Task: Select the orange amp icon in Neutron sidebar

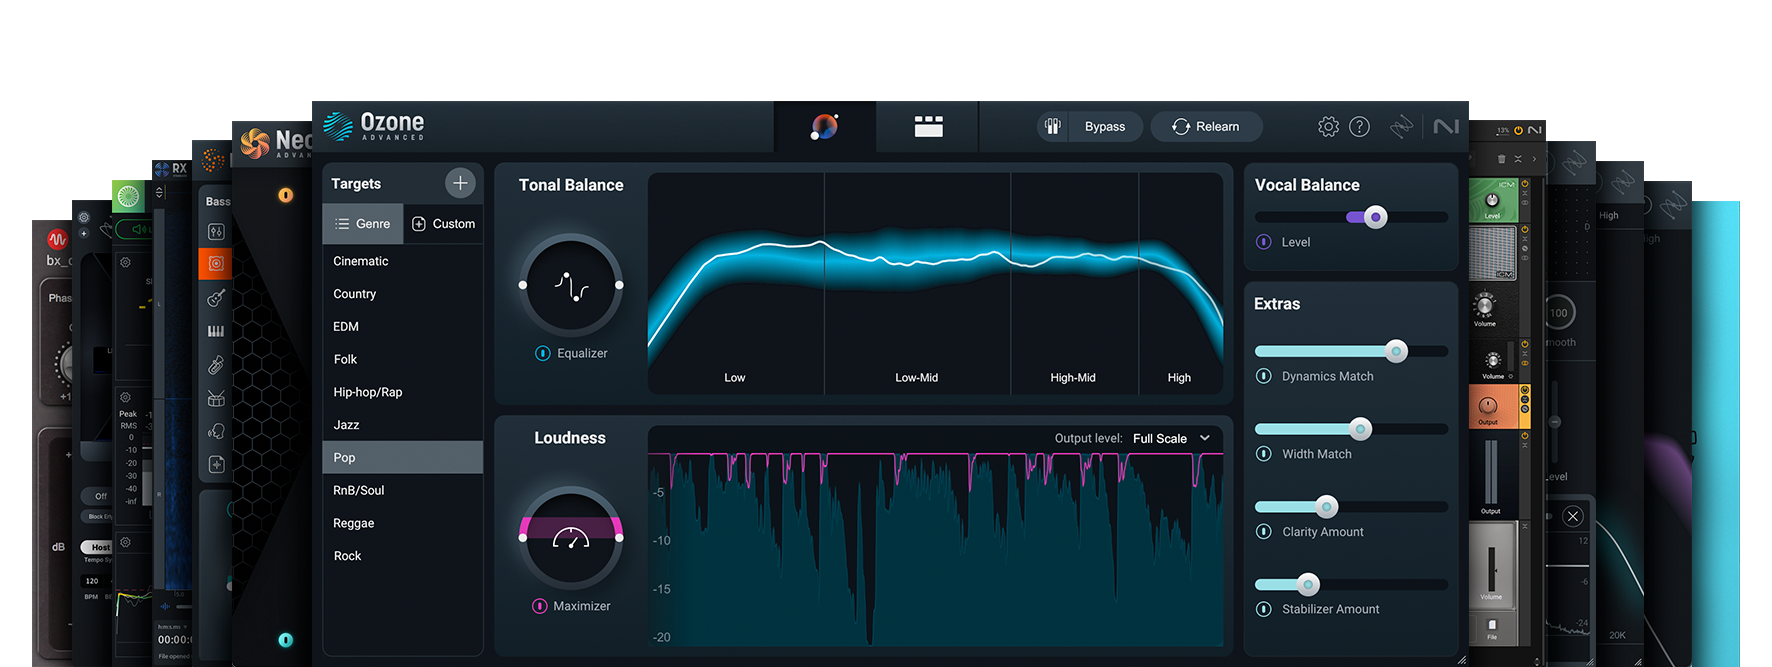Action: click(x=215, y=264)
